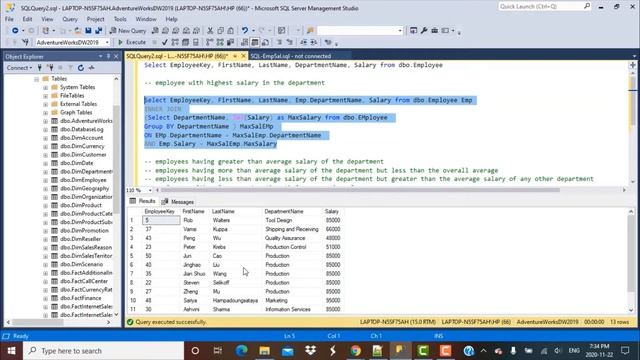Switch to the SQL-EmpSal.sql tab
Viewport: 640px width, 360px height.
point(290,56)
